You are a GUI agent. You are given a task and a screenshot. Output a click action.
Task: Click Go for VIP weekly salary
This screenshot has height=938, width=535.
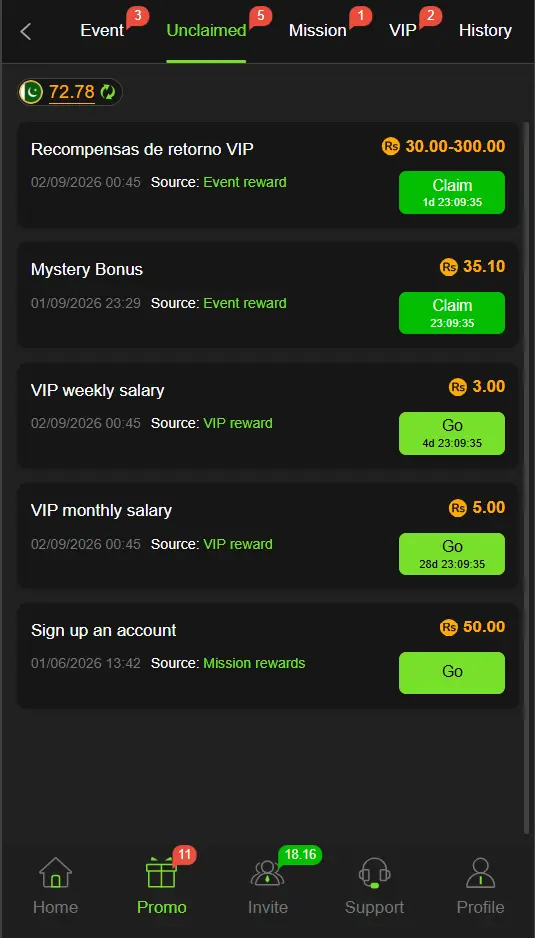(x=452, y=434)
